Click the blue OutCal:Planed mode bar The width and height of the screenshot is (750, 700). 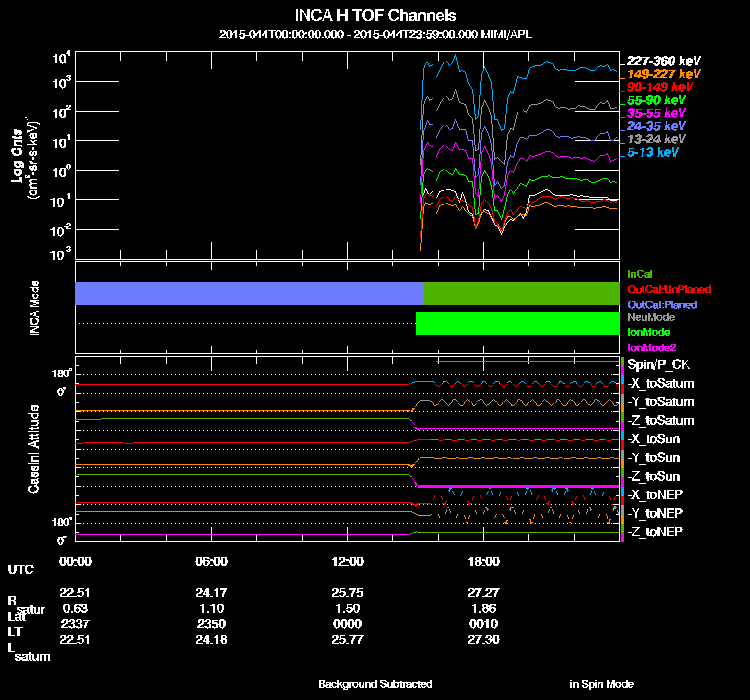pyautogui.click(x=249, y=293)
